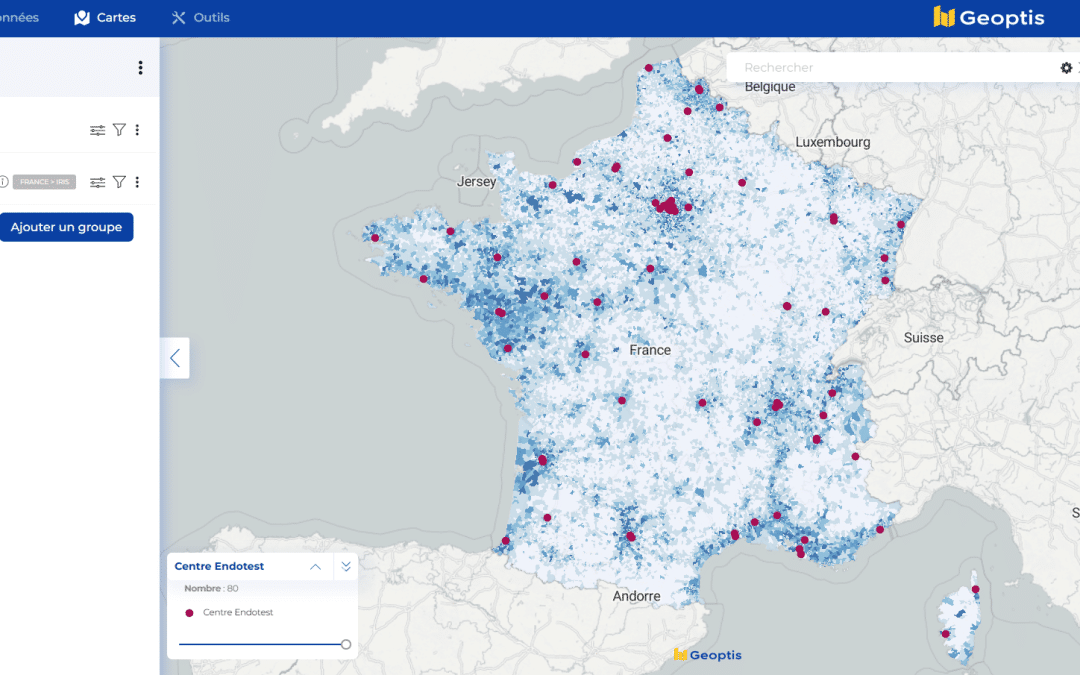Click the Belgique label on map
Screen dimensions: 1080x675
(770, 87)
